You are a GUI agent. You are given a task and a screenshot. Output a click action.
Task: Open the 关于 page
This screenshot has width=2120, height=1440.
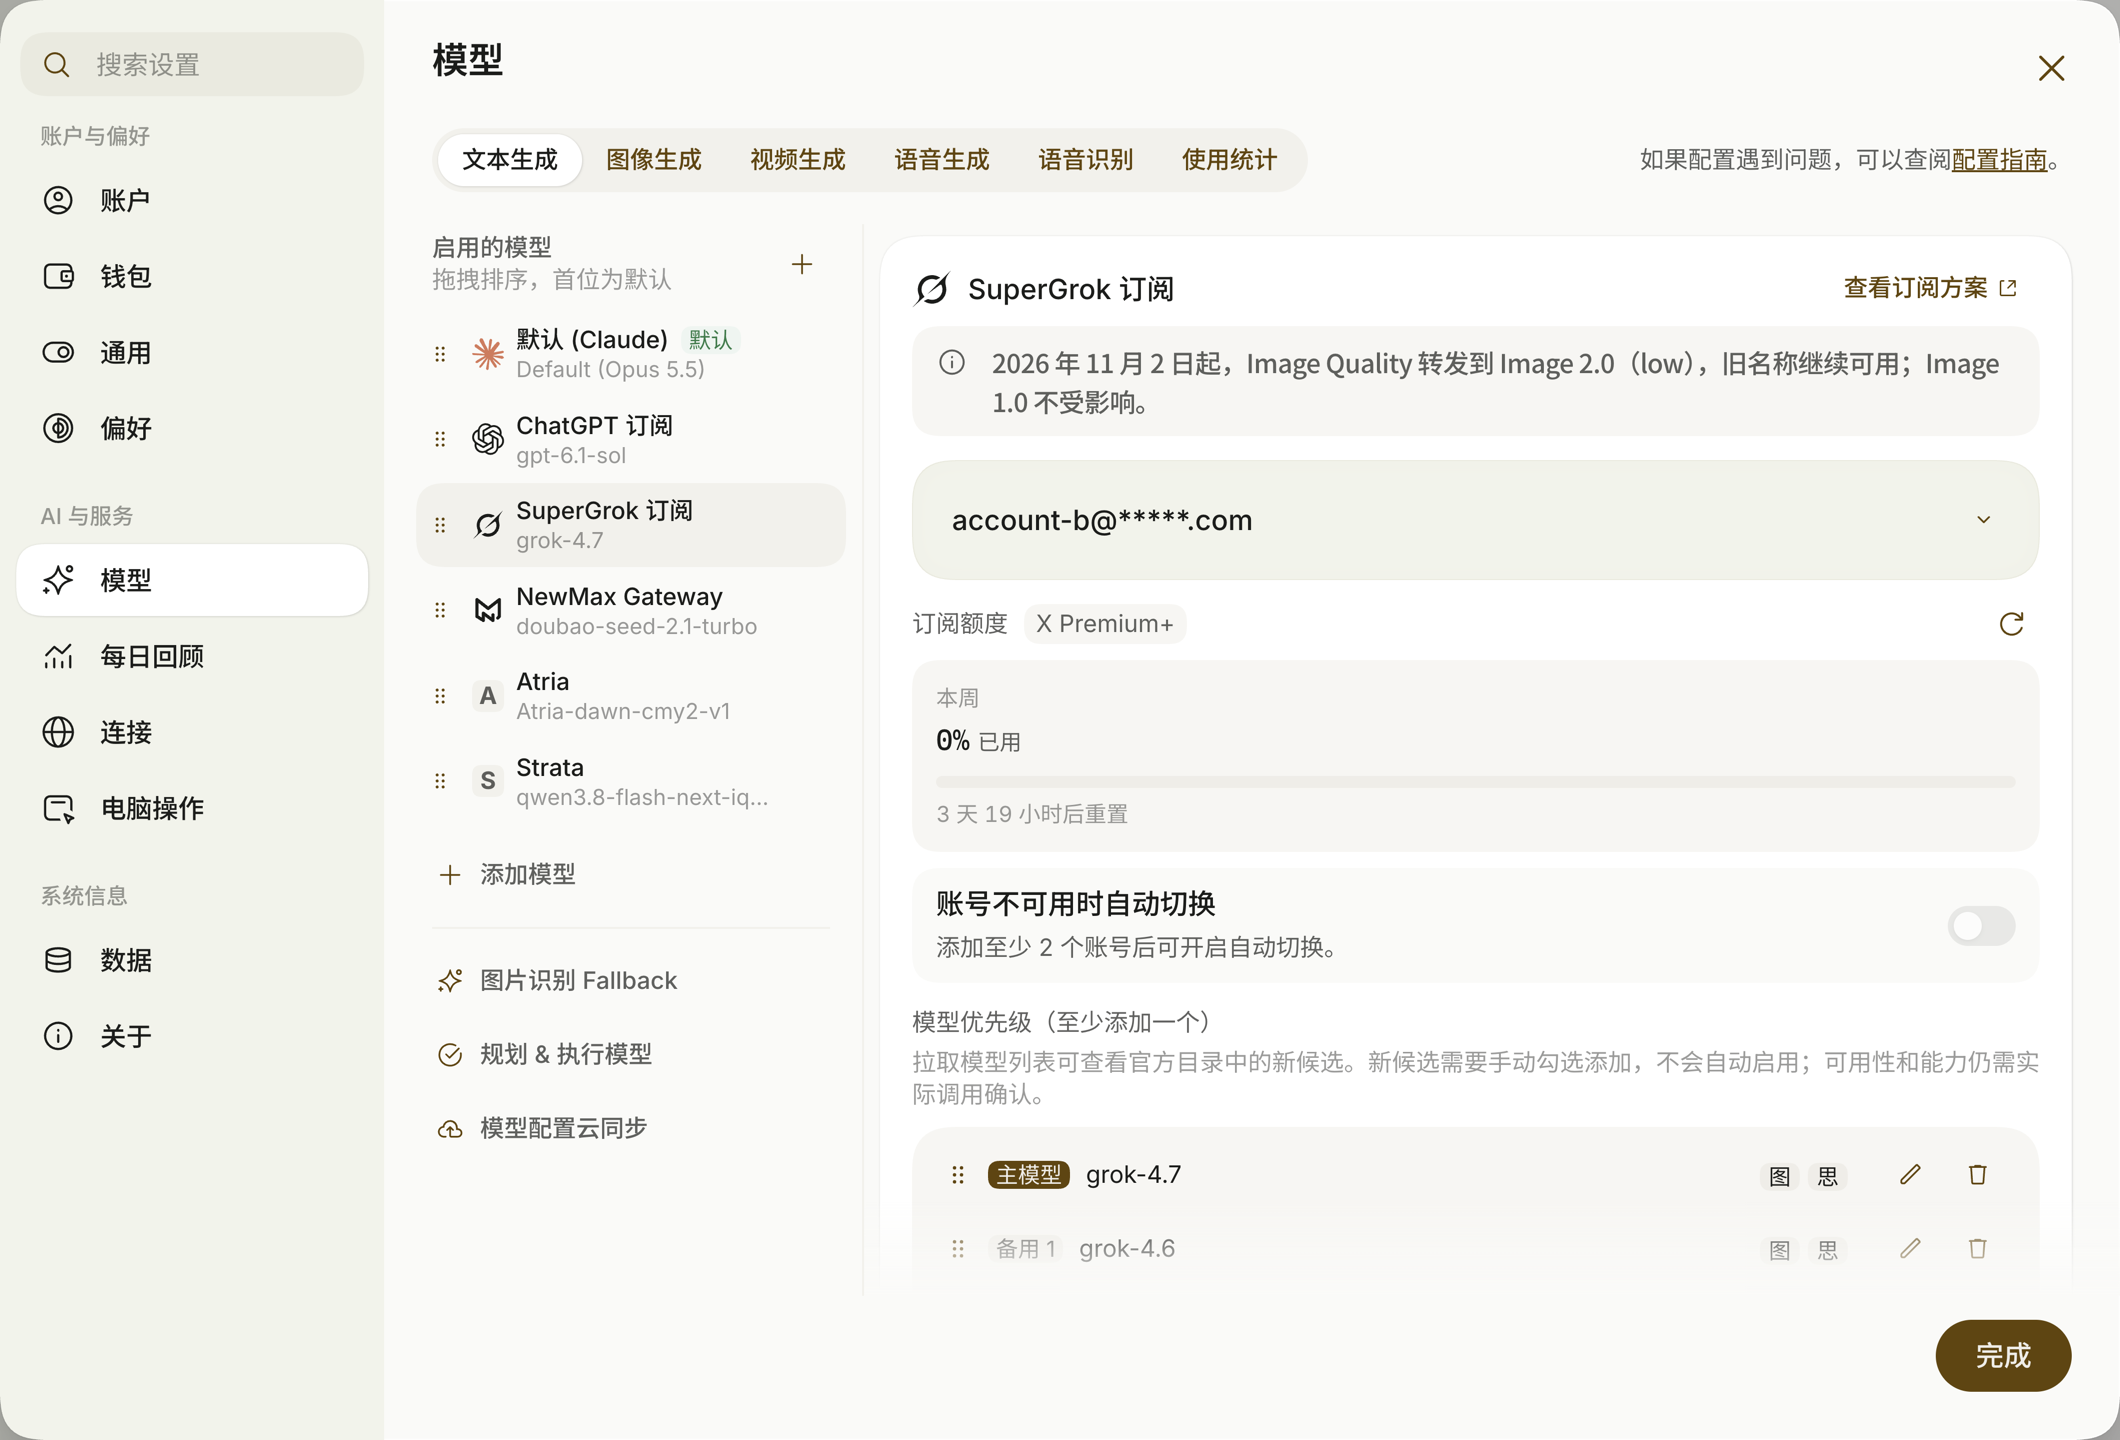click(x=192, y=1036)
